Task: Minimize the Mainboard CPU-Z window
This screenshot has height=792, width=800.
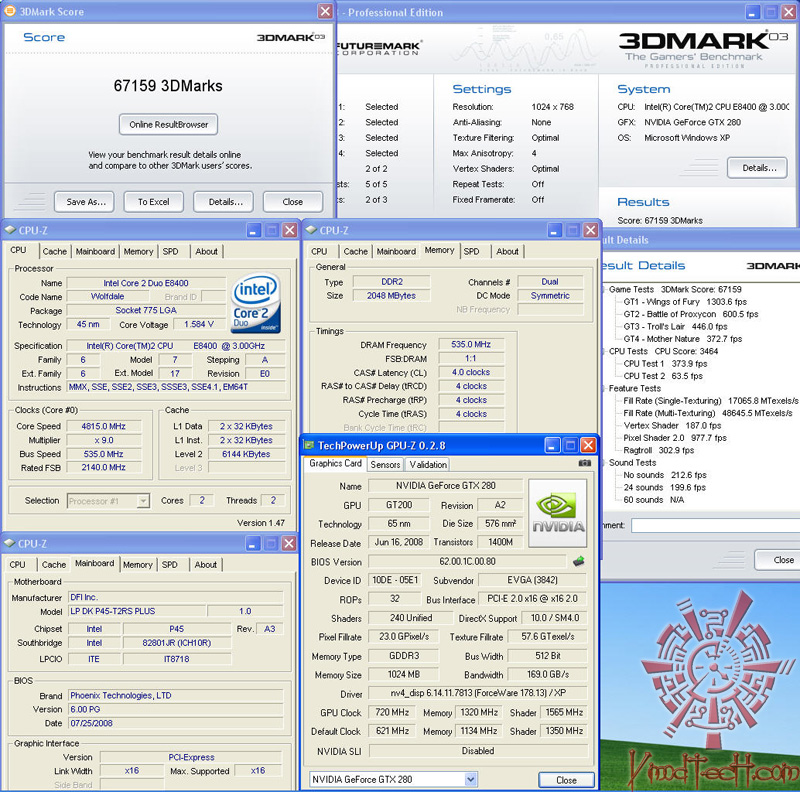Action: point(253,543)
